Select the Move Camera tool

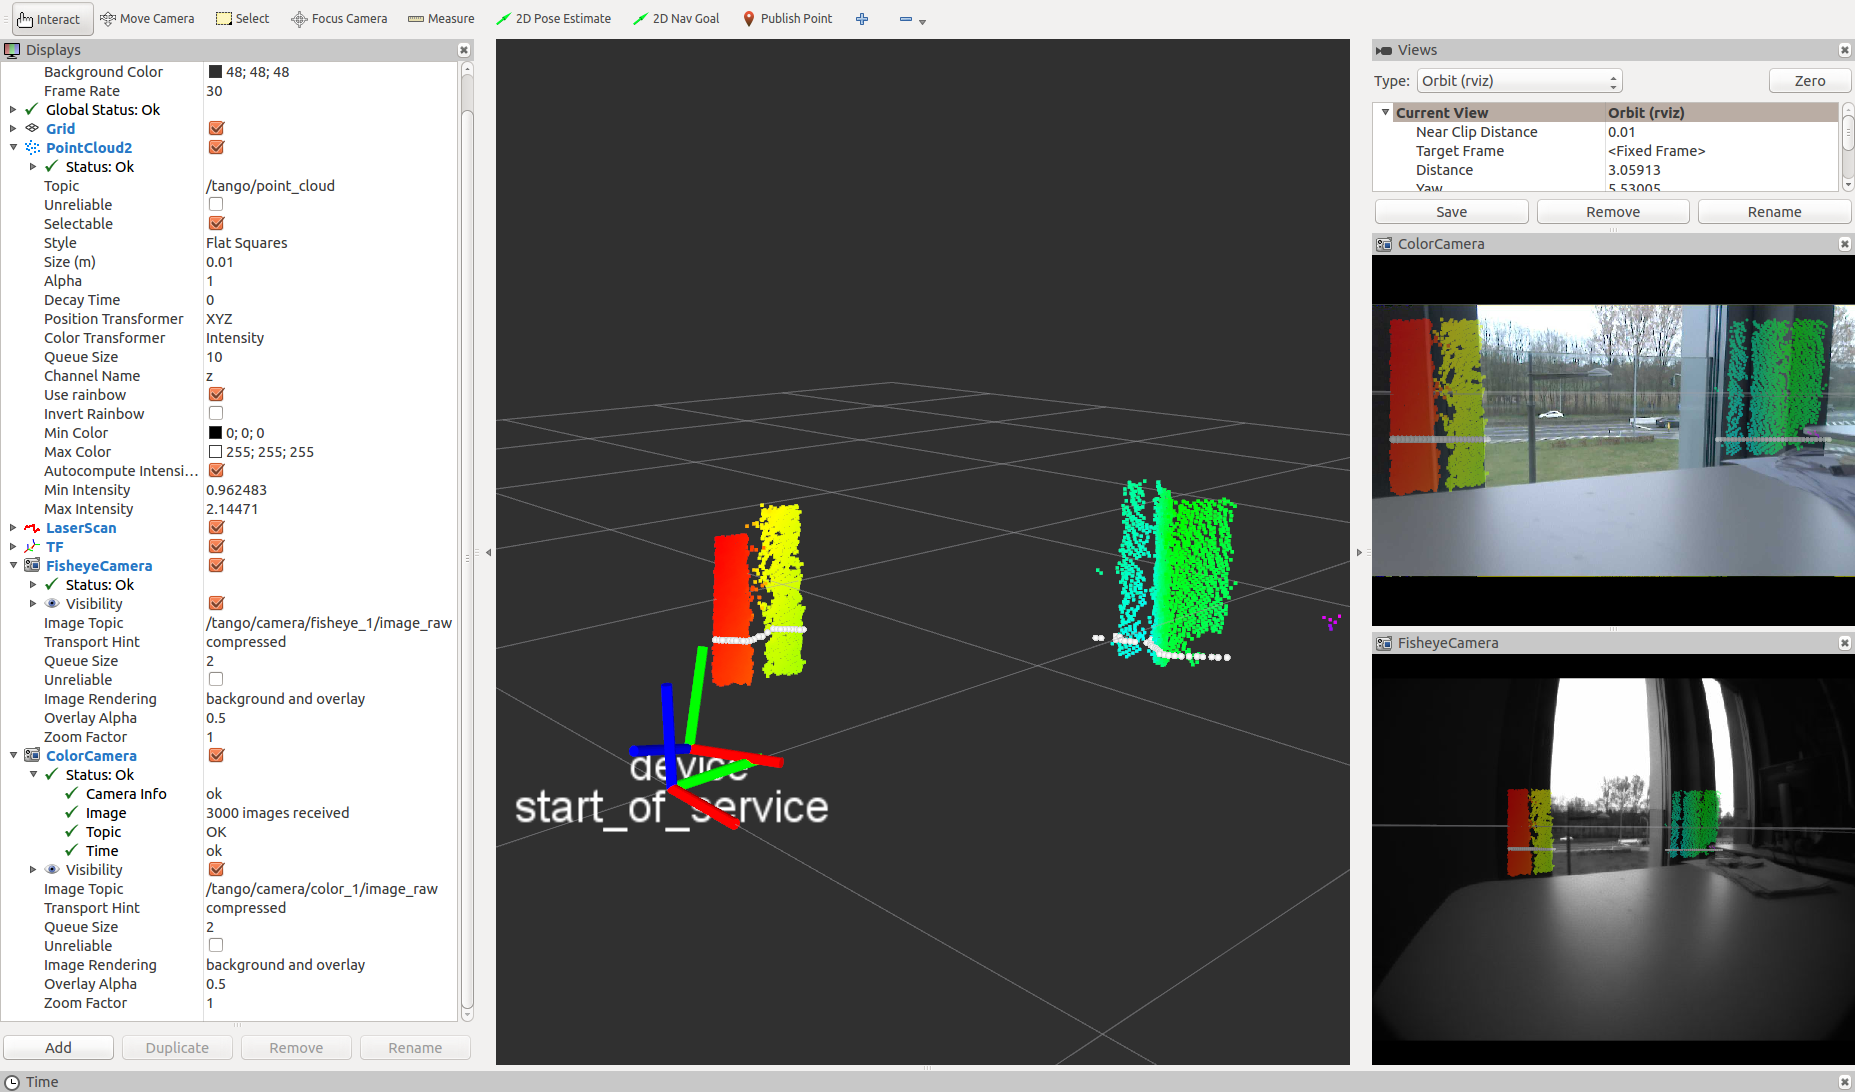[147, 18]
